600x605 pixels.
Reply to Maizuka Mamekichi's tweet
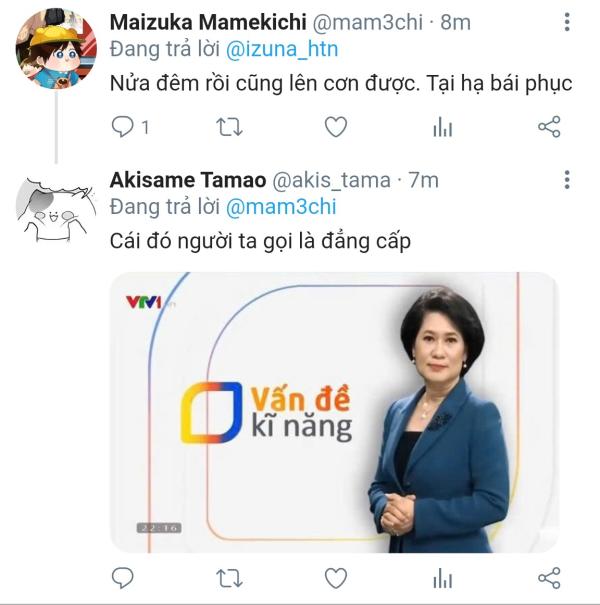pyautogui.click(x=122, y=127)
